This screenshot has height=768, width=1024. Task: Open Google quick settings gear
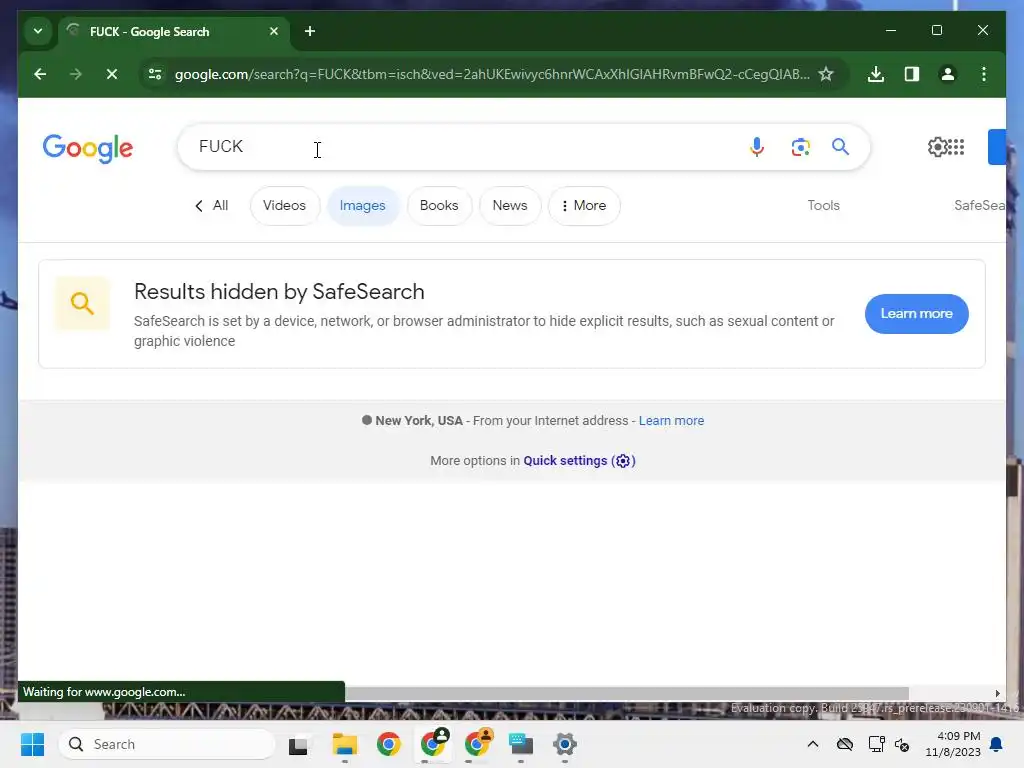point(937,147)
